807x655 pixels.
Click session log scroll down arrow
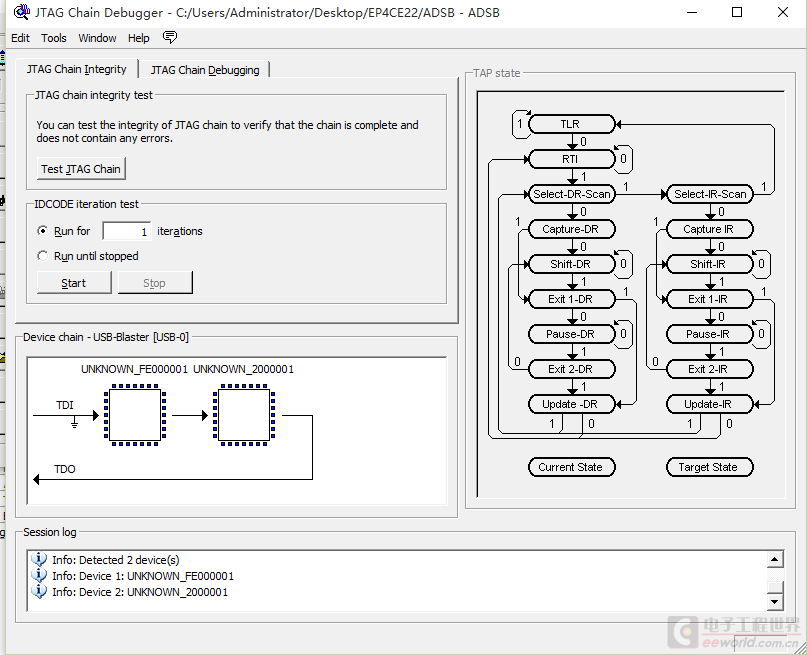click(x=775, y=601)
